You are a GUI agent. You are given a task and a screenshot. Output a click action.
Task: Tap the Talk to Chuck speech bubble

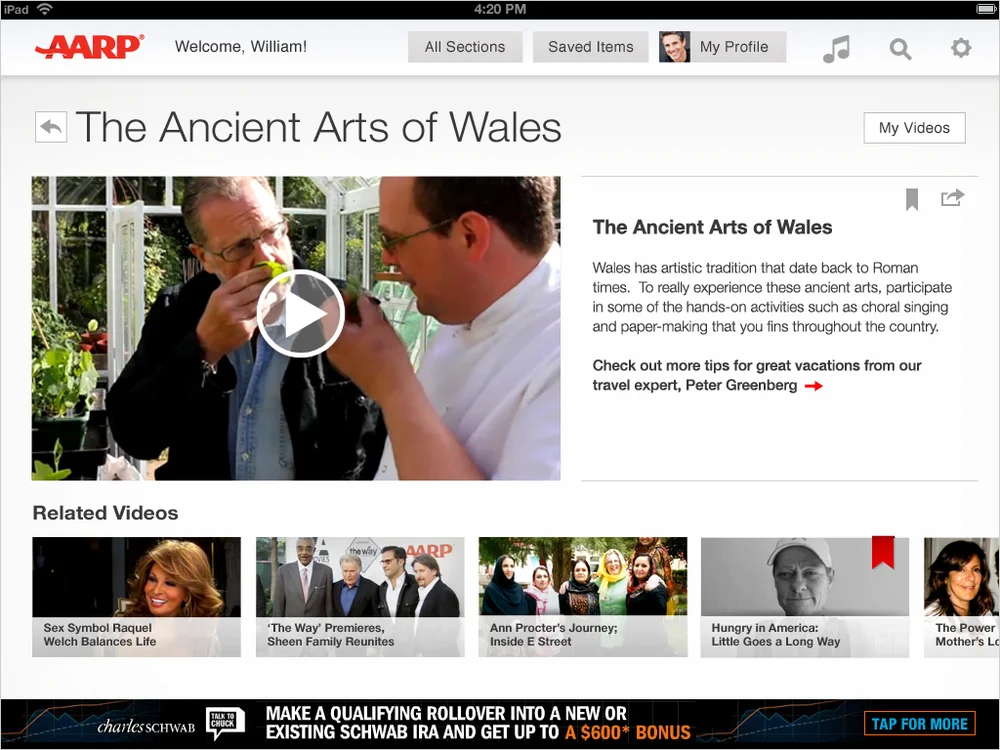click(225, 723)
